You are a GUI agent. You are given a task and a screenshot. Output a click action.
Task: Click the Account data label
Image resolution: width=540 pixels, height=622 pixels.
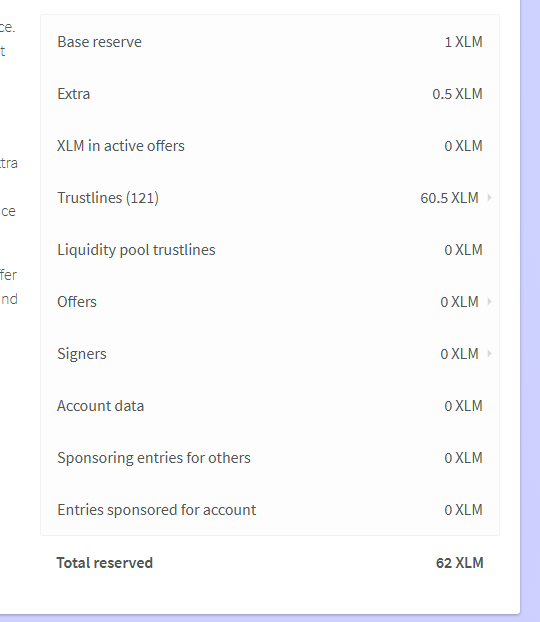click(x=100, y=406)
